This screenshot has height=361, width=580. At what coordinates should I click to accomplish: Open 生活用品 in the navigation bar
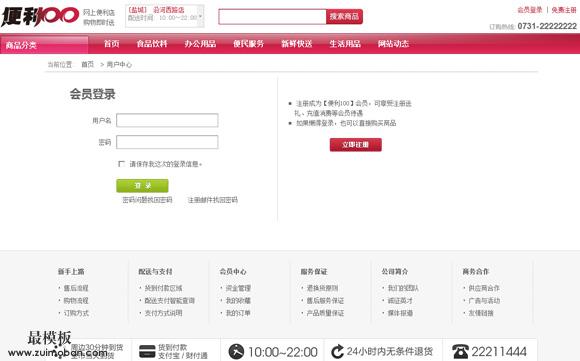345,44
